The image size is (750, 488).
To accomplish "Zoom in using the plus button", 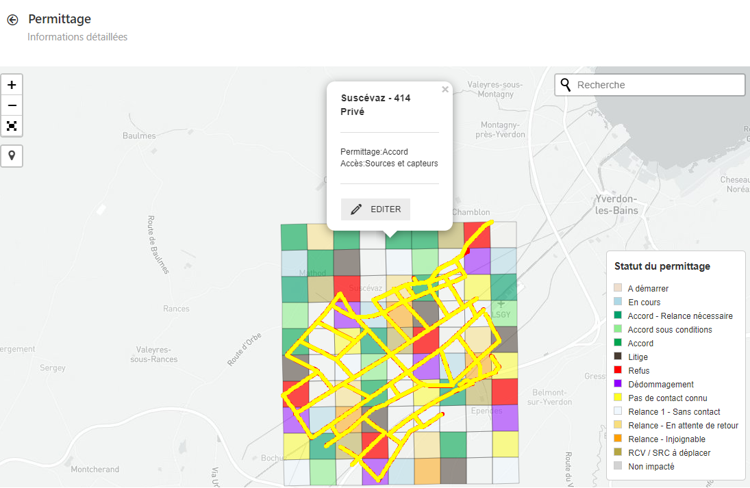I will click(x=12, y=85).
